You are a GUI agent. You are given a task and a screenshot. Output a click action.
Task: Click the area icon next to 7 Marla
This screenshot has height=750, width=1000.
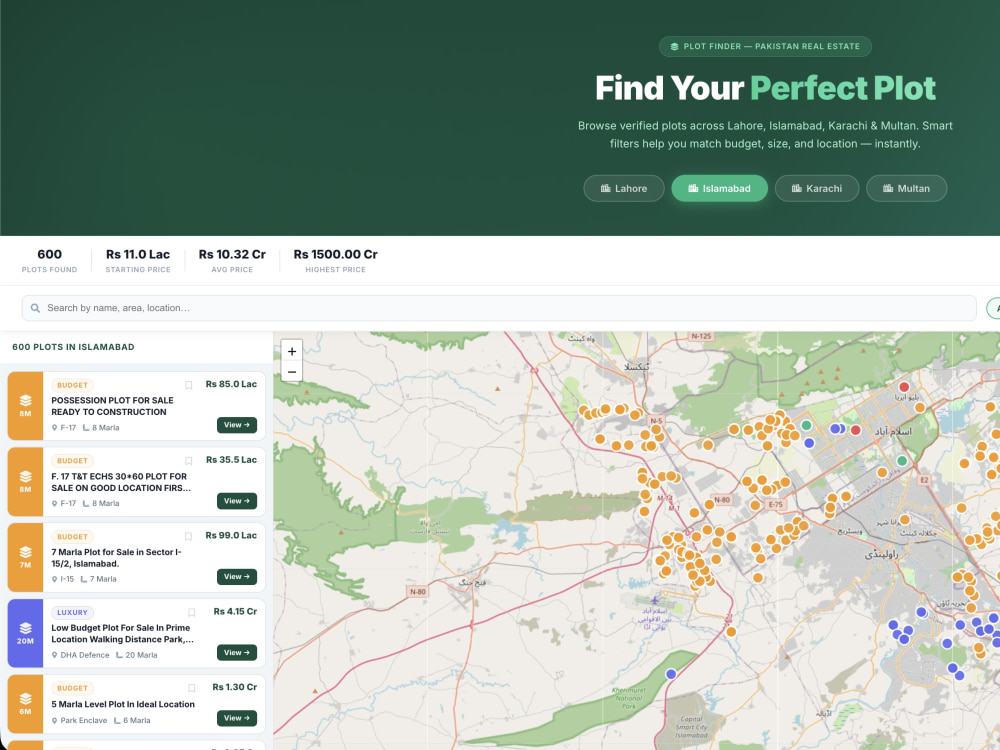84,579
